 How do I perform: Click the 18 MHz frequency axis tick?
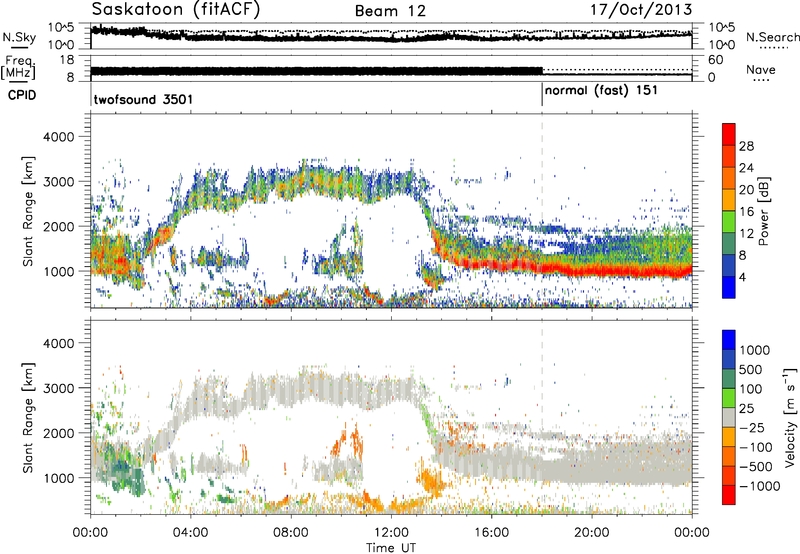67,60
